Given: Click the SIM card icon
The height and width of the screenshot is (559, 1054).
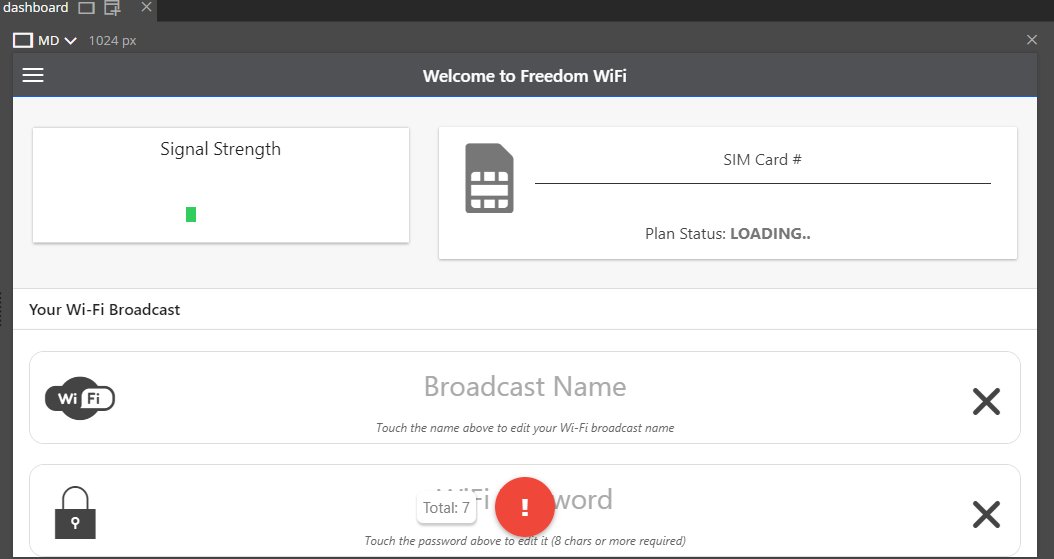Looking at the screenshot, I should pos(489,178).
